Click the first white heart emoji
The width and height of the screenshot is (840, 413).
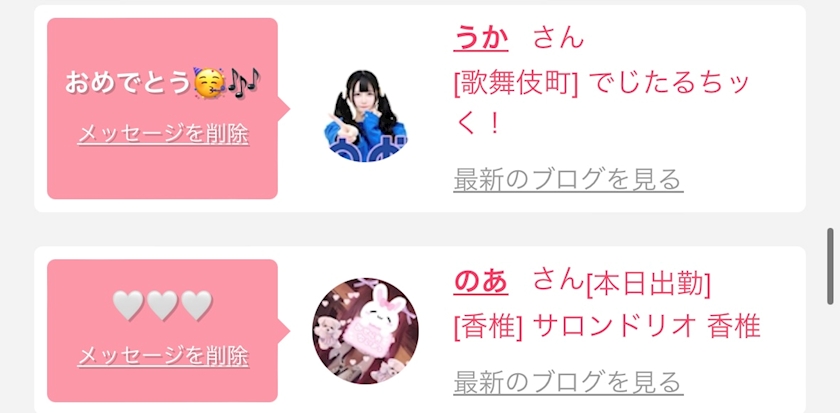[x=128, y=305]
